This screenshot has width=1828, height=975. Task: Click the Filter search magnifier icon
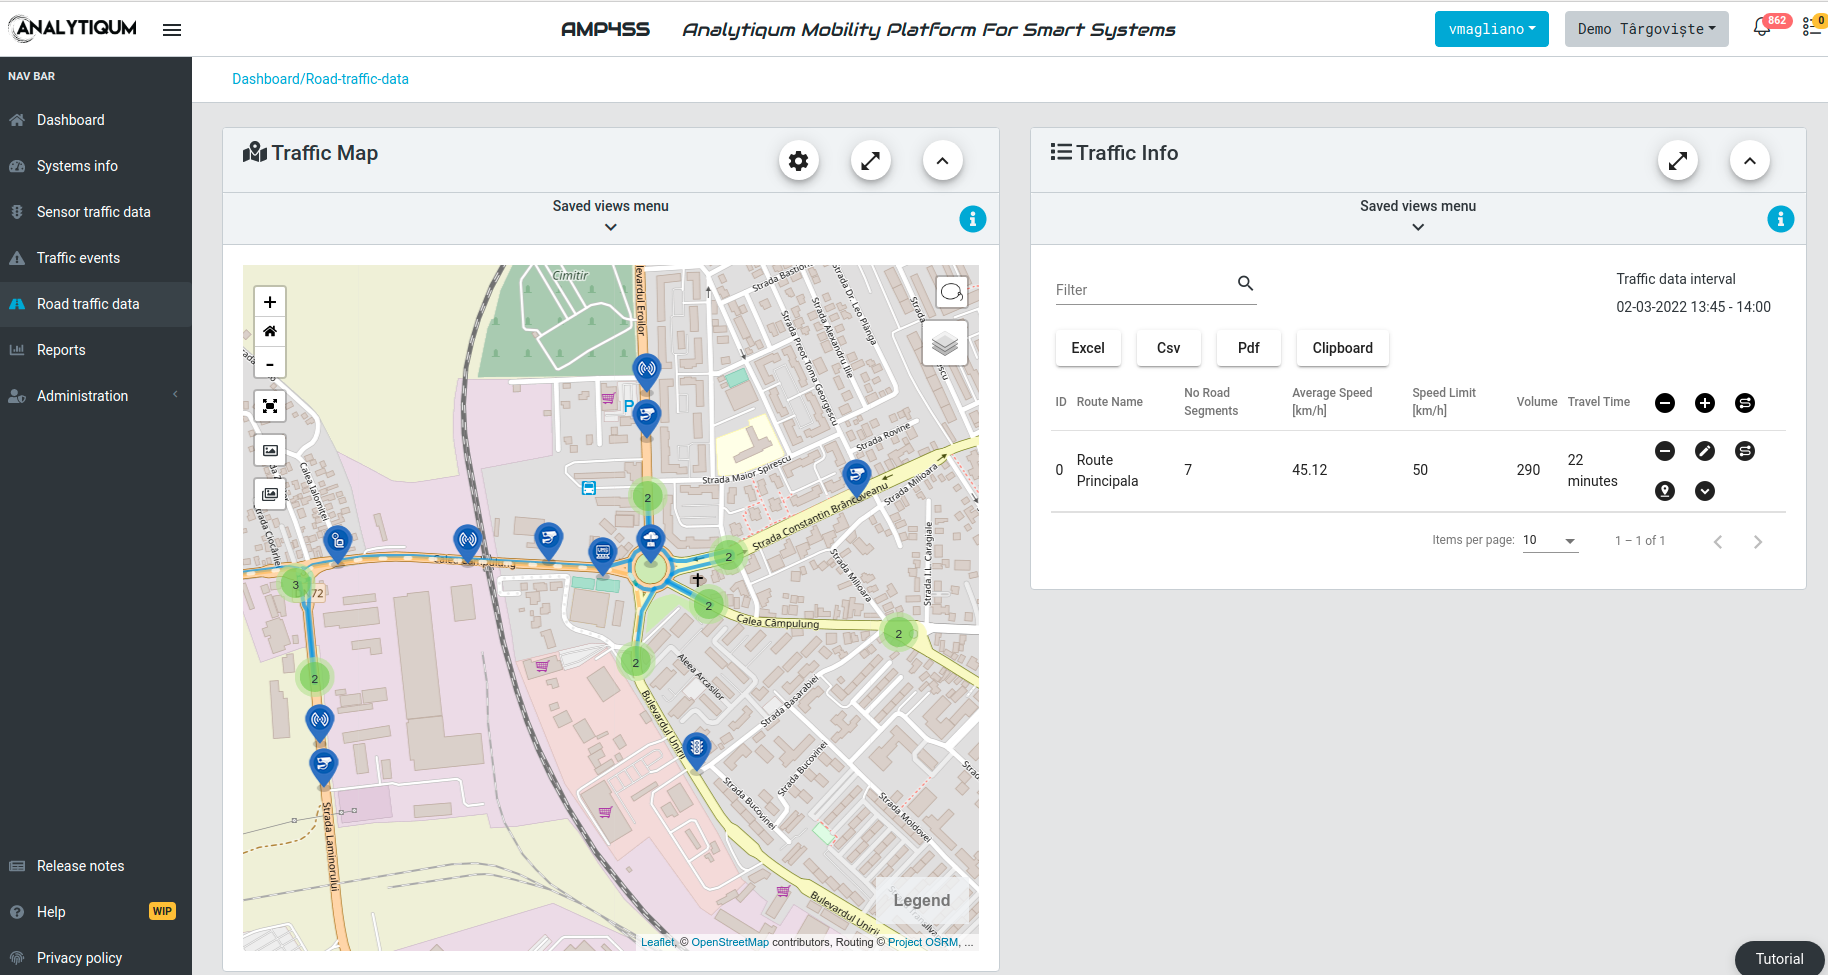tap(1245, 284)
